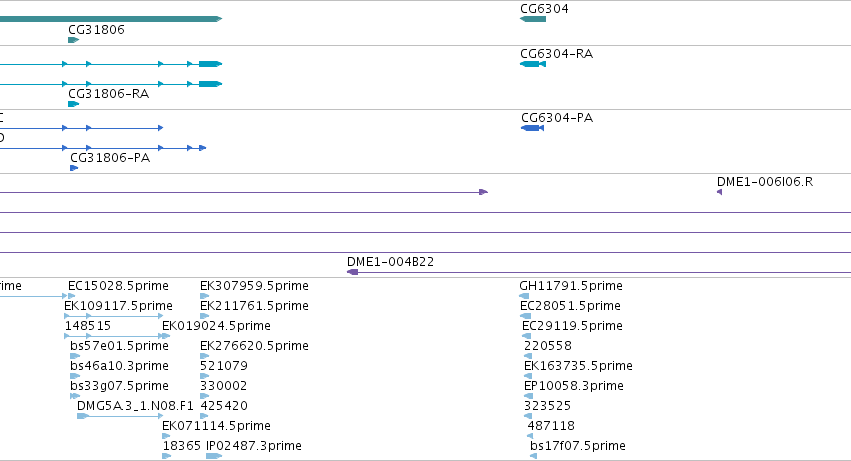Click the DME1-004B22 arrowhead feature
Screen dimensions: 851x461
point(353,271)
